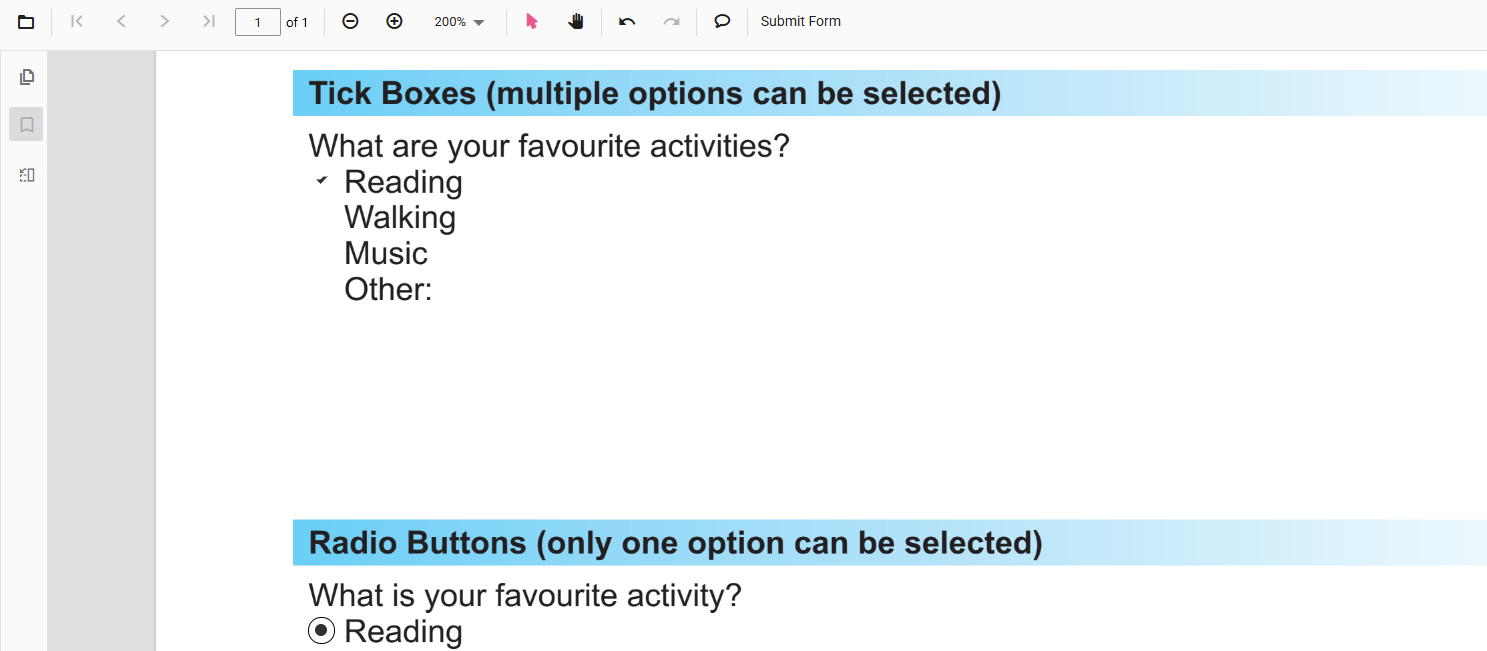Image resolution: width=1487 pixels, height=651 pixels.
Task: Go to the first page
Action: point(77,22)
